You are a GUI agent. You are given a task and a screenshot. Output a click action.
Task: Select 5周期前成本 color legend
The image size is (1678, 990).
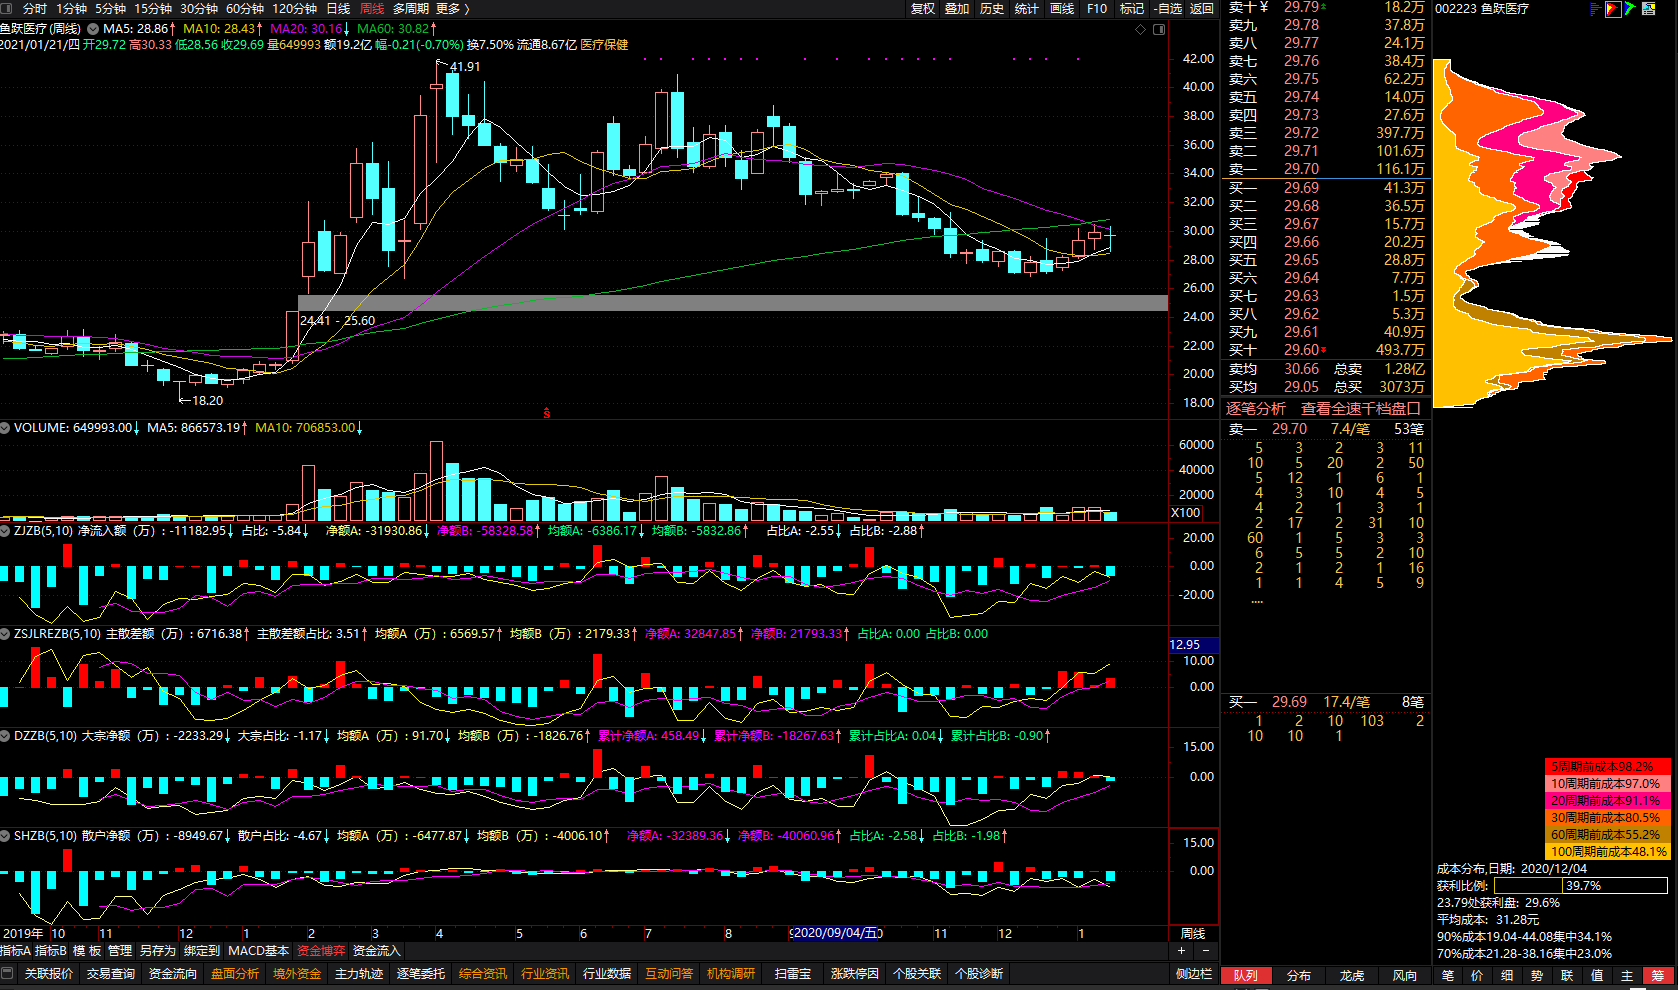pos(1607,767)
